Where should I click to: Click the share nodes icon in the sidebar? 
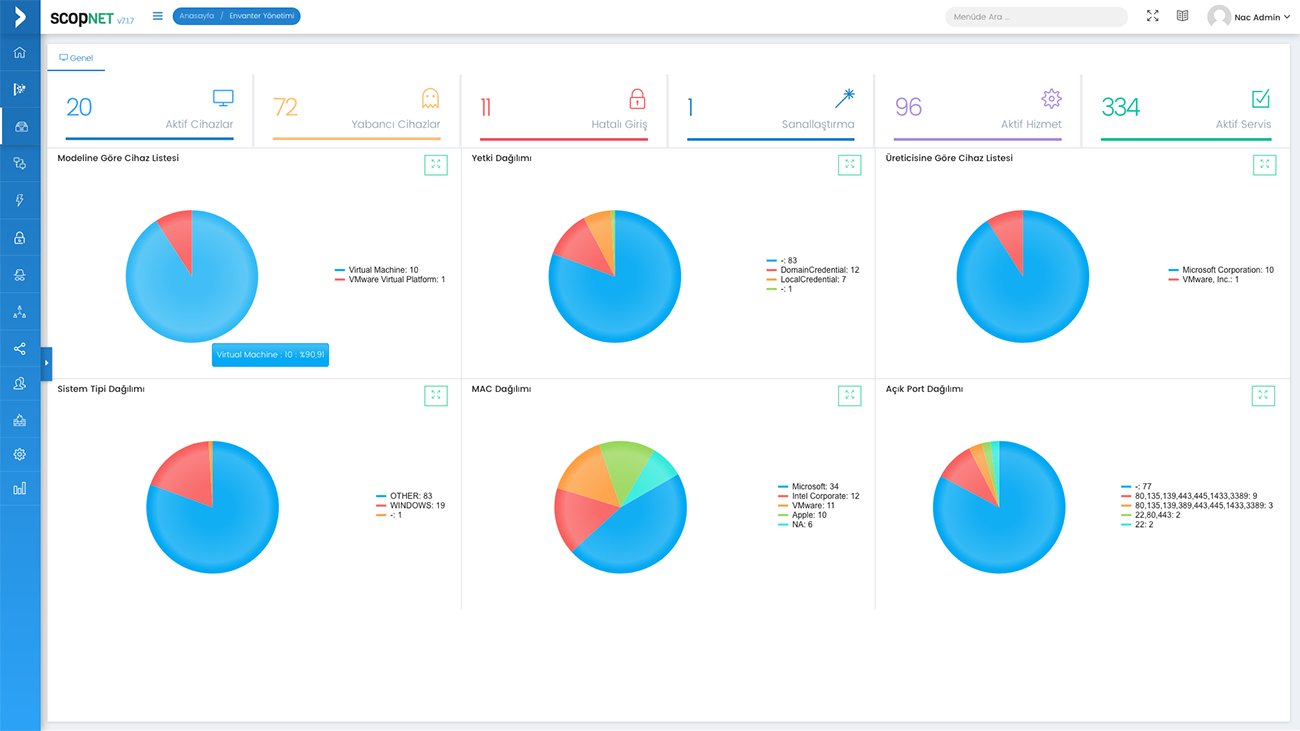(20, 349)
